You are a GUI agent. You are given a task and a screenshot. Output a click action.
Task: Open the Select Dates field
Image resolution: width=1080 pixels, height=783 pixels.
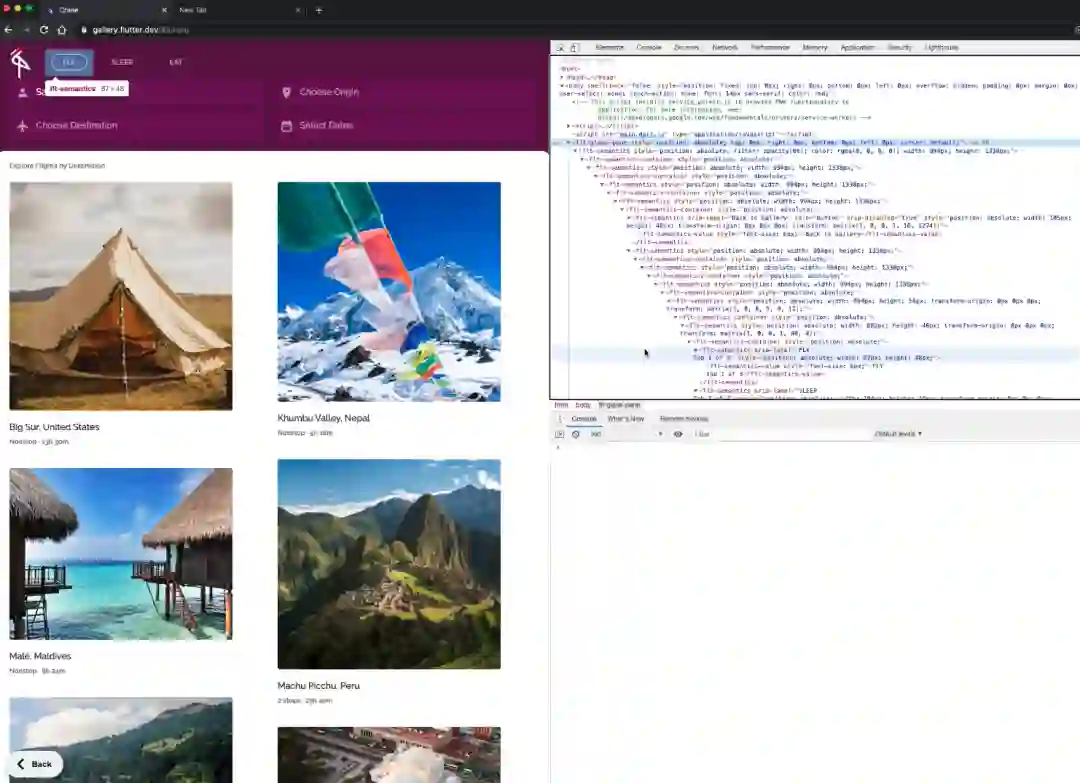coord(406,125)
